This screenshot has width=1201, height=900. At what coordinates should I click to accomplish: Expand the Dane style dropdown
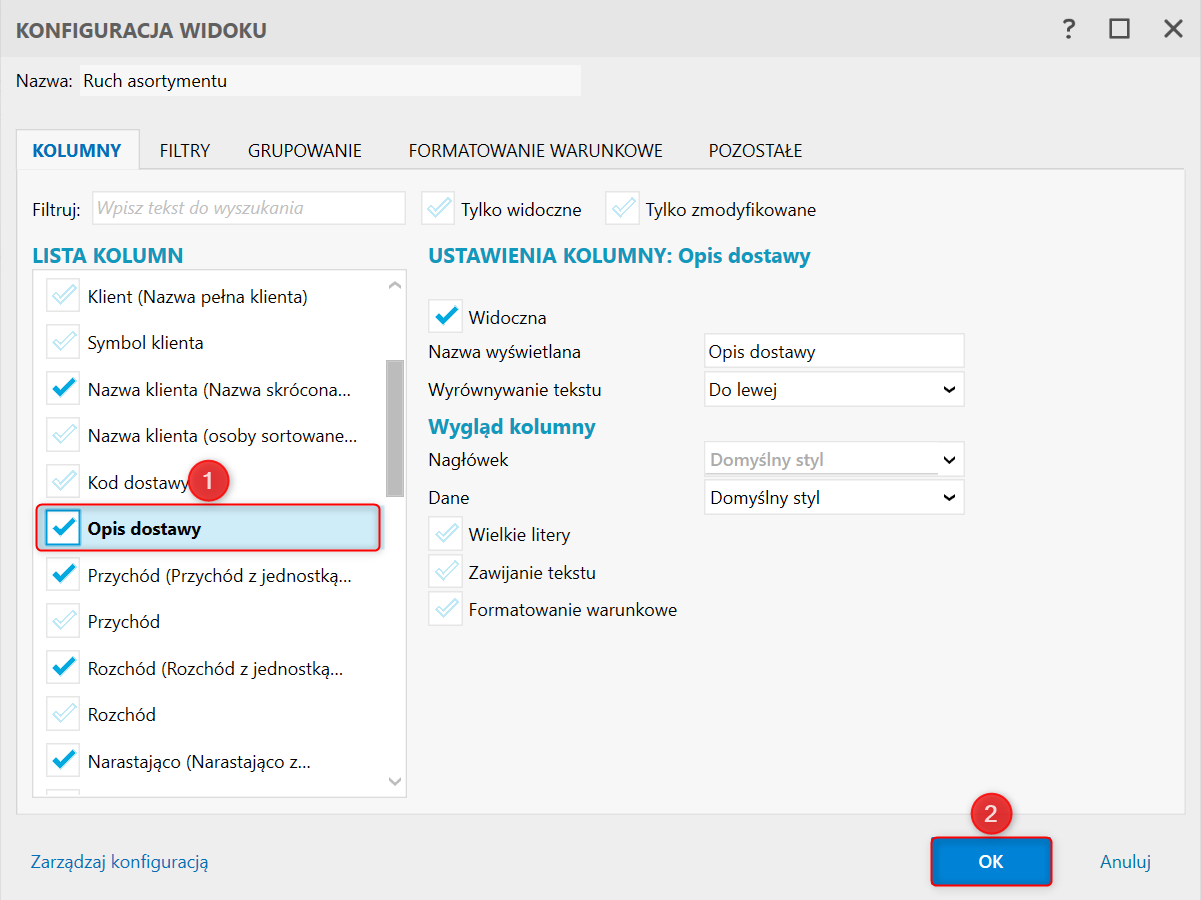[834, 497]
